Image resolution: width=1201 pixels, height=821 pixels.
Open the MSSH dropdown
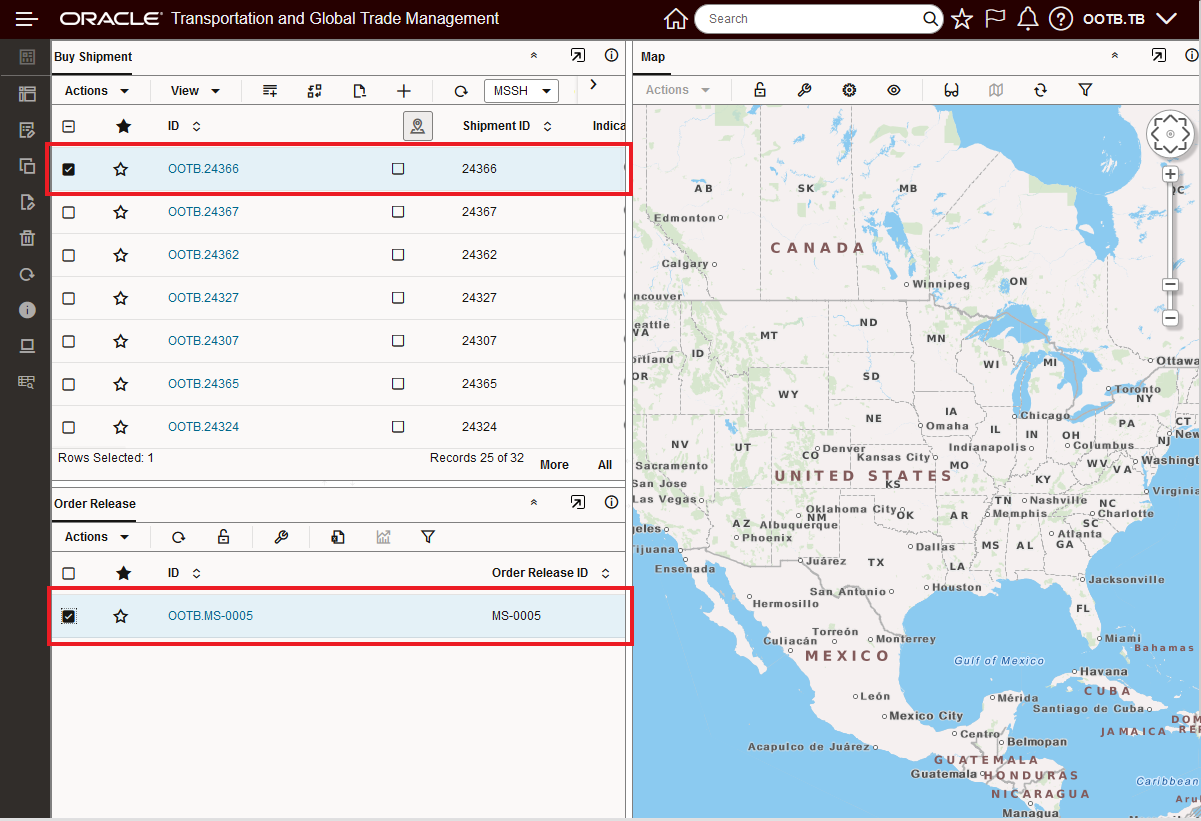[x=521, y=91]
